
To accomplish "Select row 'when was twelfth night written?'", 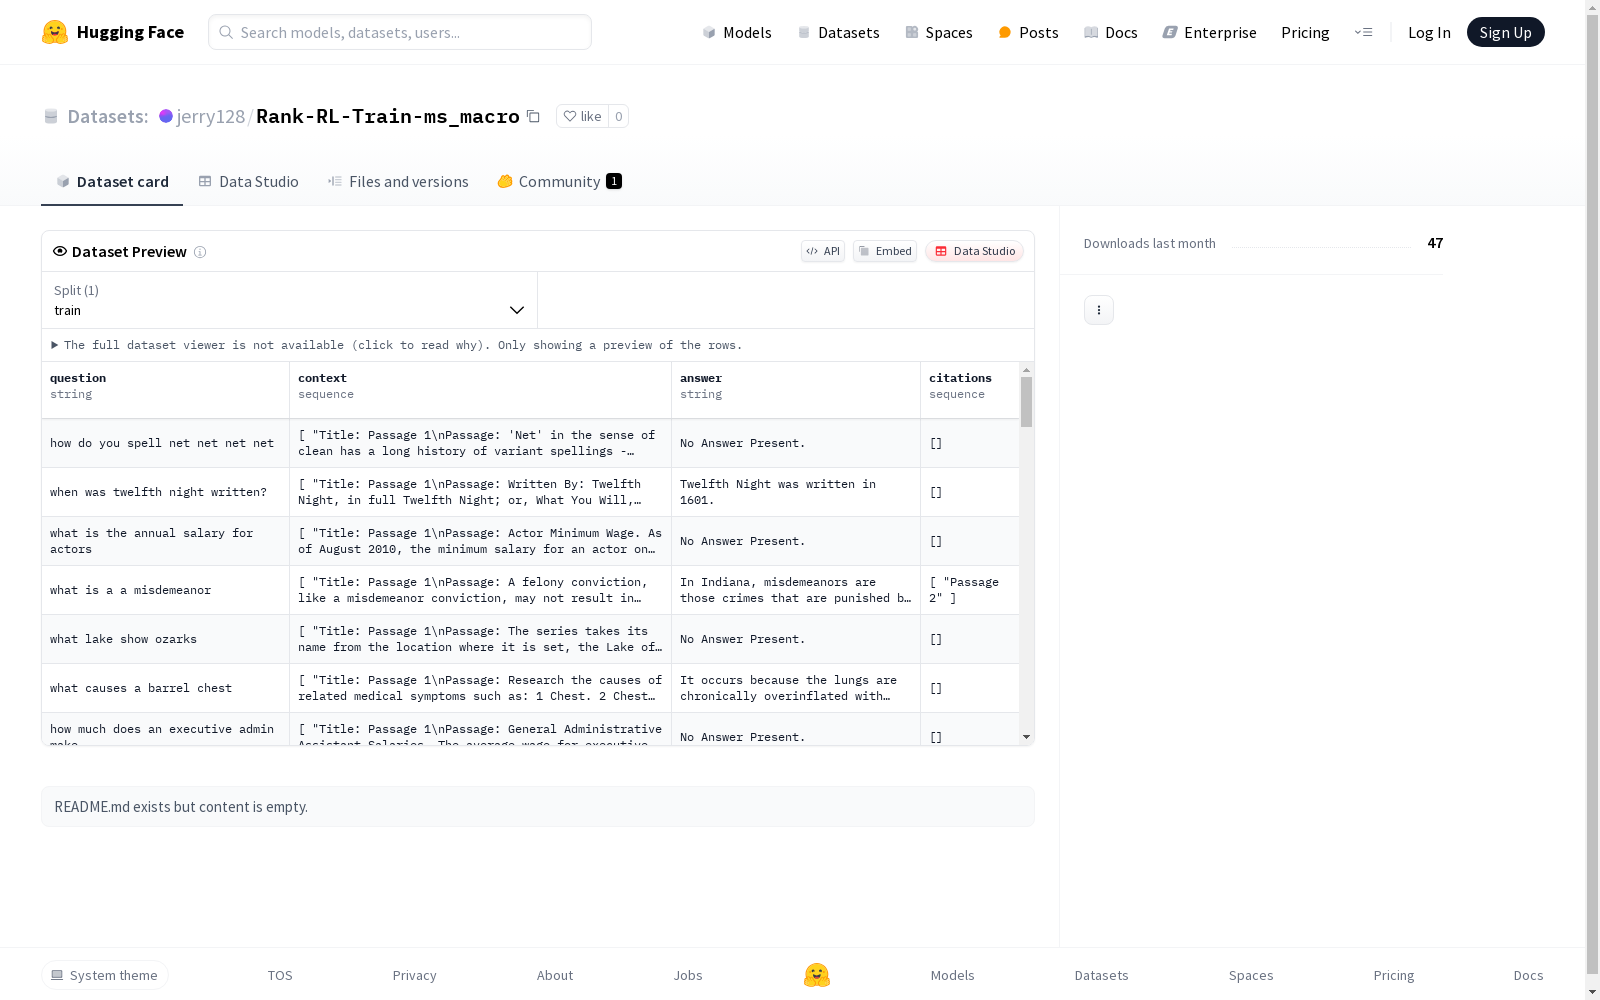I will coord(531,492).
